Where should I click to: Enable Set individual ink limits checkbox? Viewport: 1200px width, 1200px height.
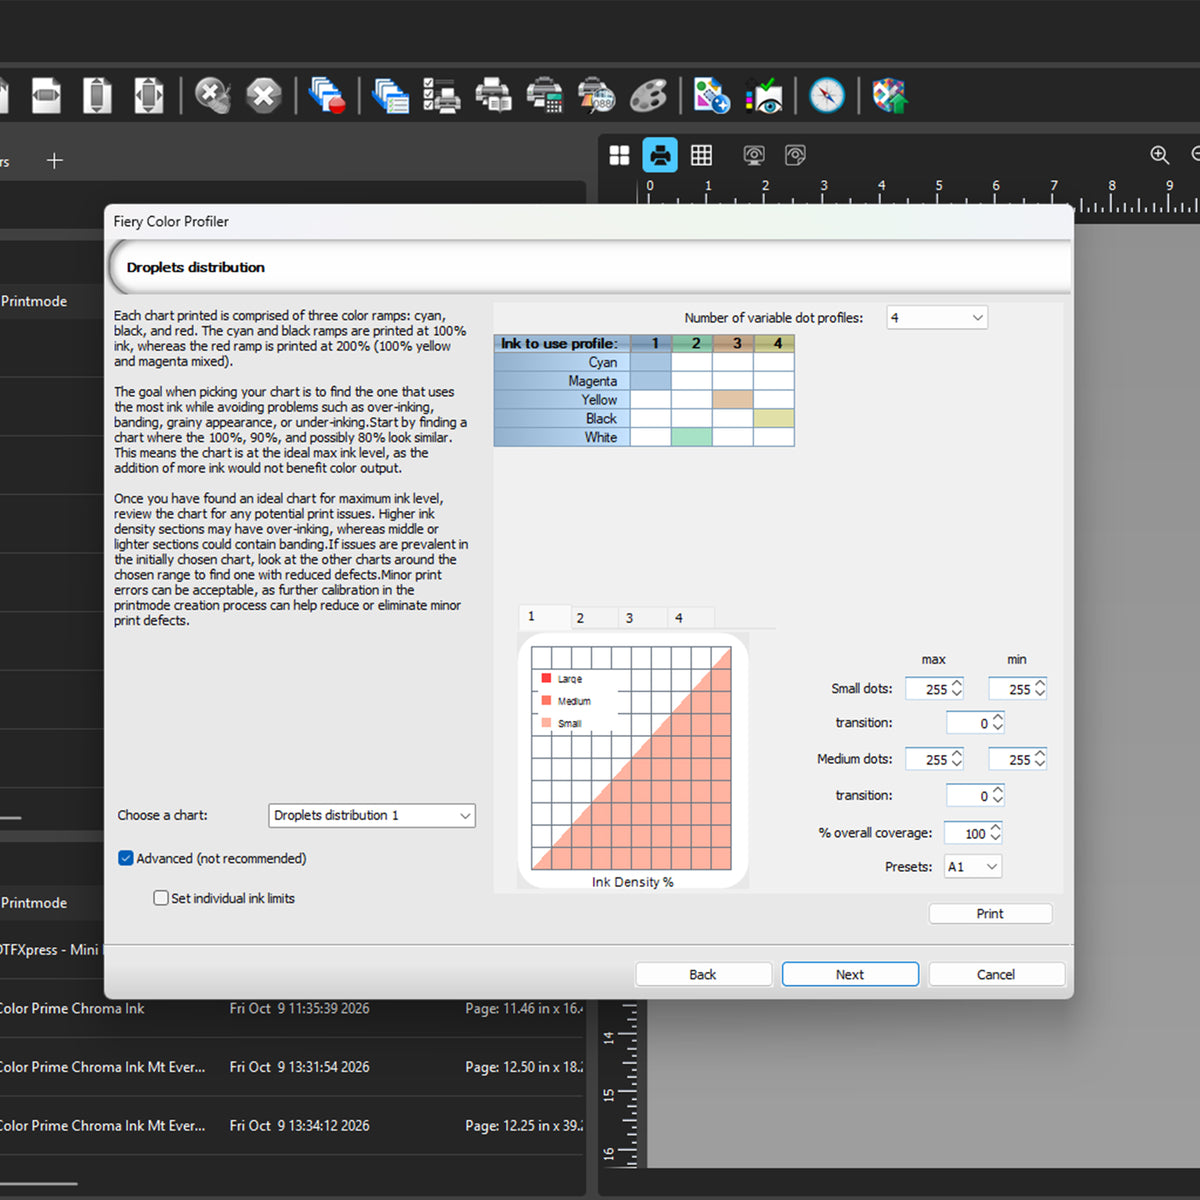pyautogui.click(x=161, y=898)
